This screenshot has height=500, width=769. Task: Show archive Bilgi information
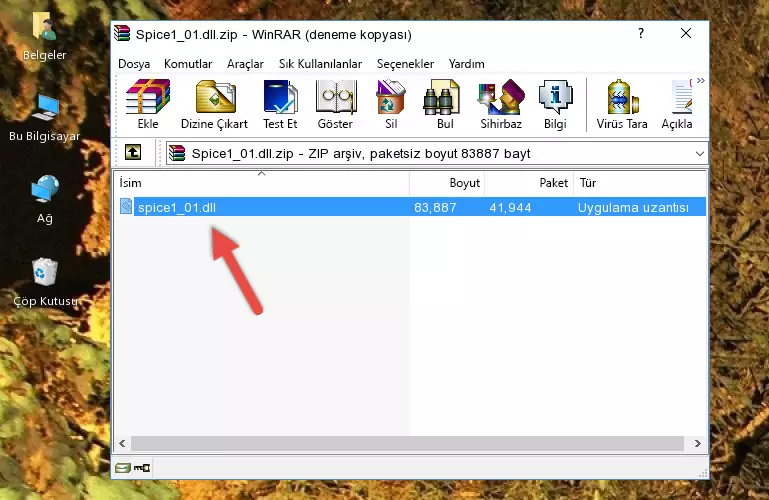(x=555, y=104)
